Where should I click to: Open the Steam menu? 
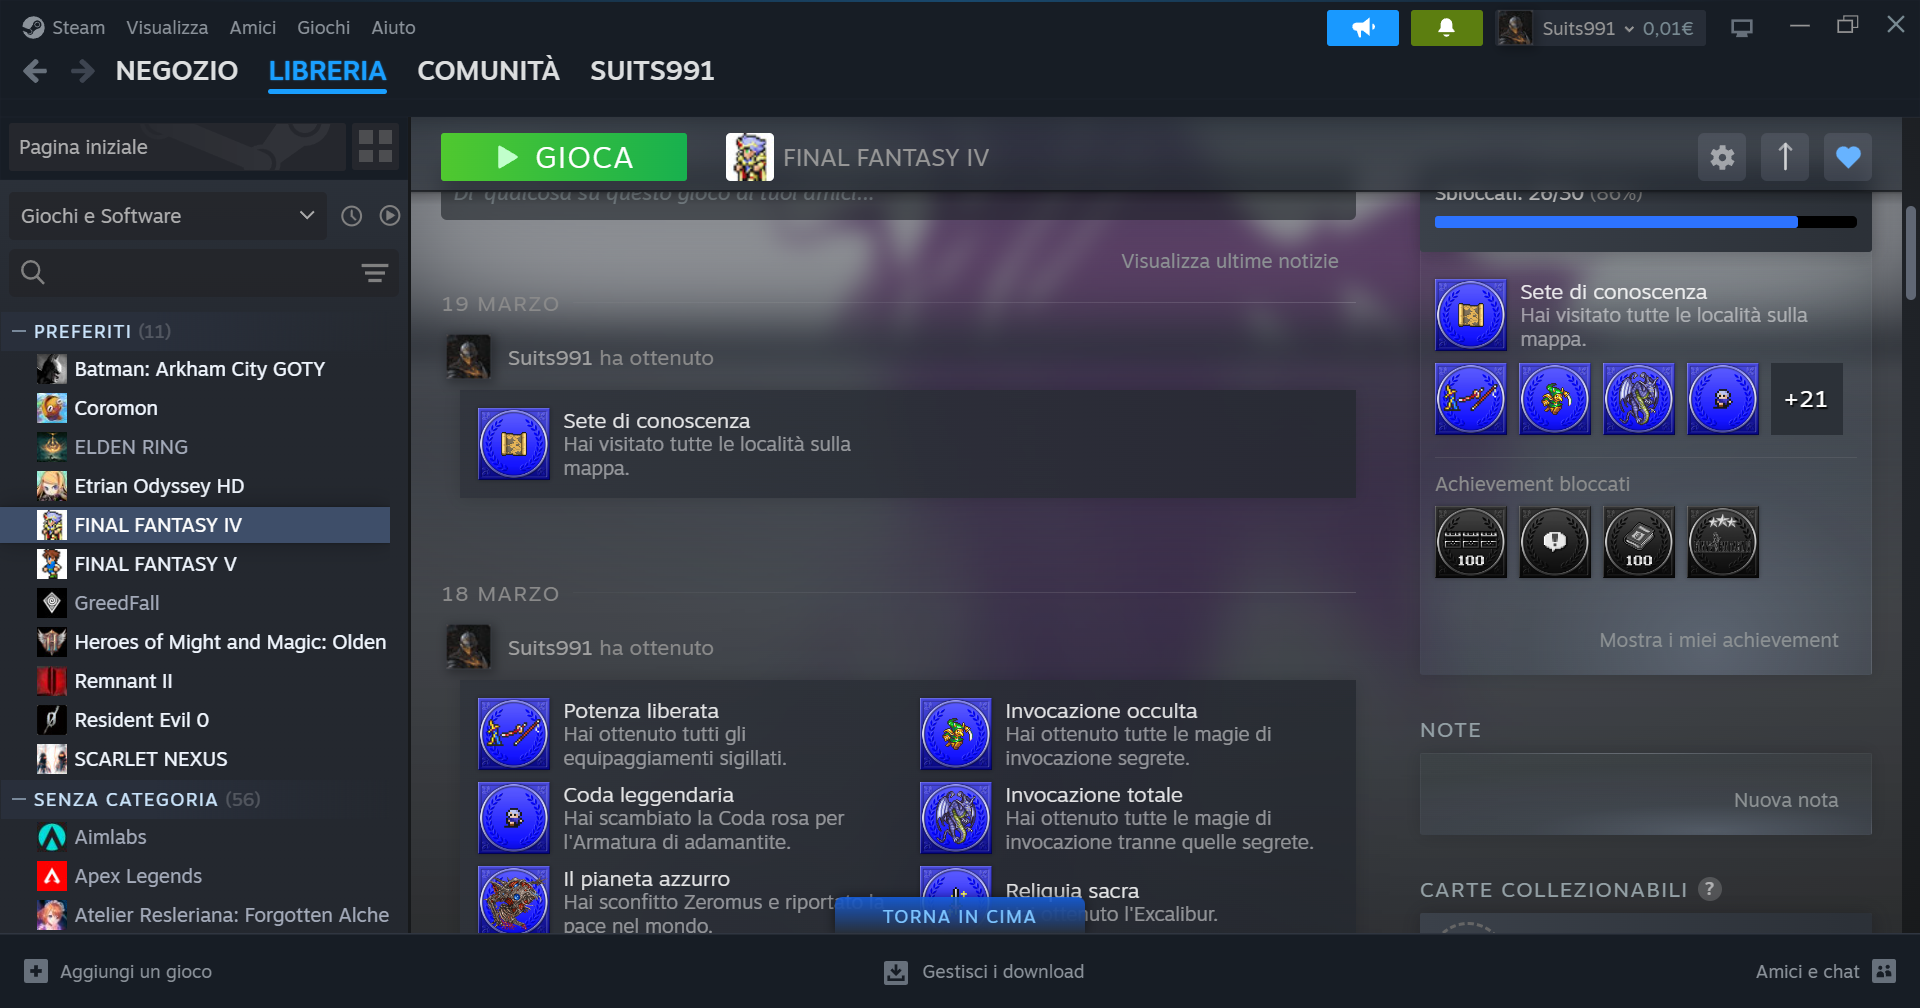click(78, 28)
